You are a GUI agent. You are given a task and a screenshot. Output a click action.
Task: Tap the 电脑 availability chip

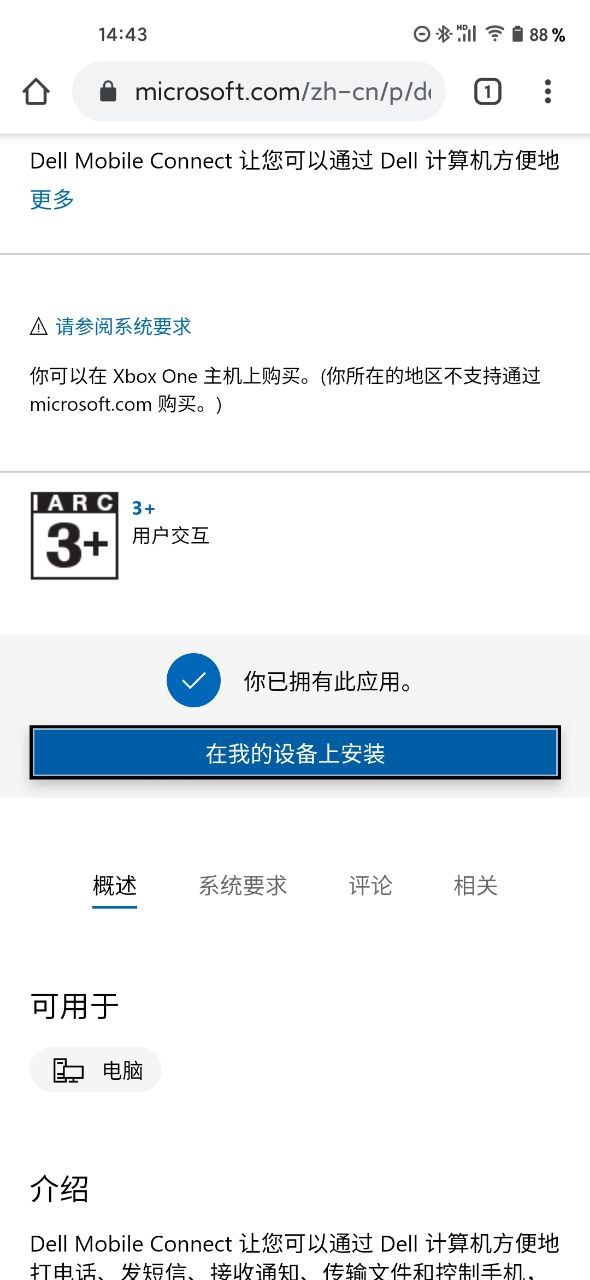click(96, 1070)
